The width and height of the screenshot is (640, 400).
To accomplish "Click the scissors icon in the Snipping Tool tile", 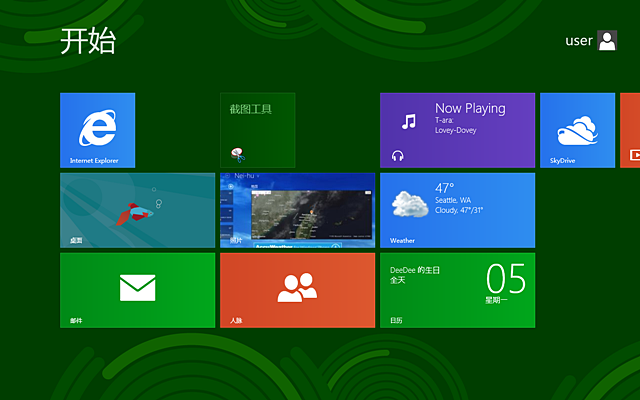I will 238,155.
